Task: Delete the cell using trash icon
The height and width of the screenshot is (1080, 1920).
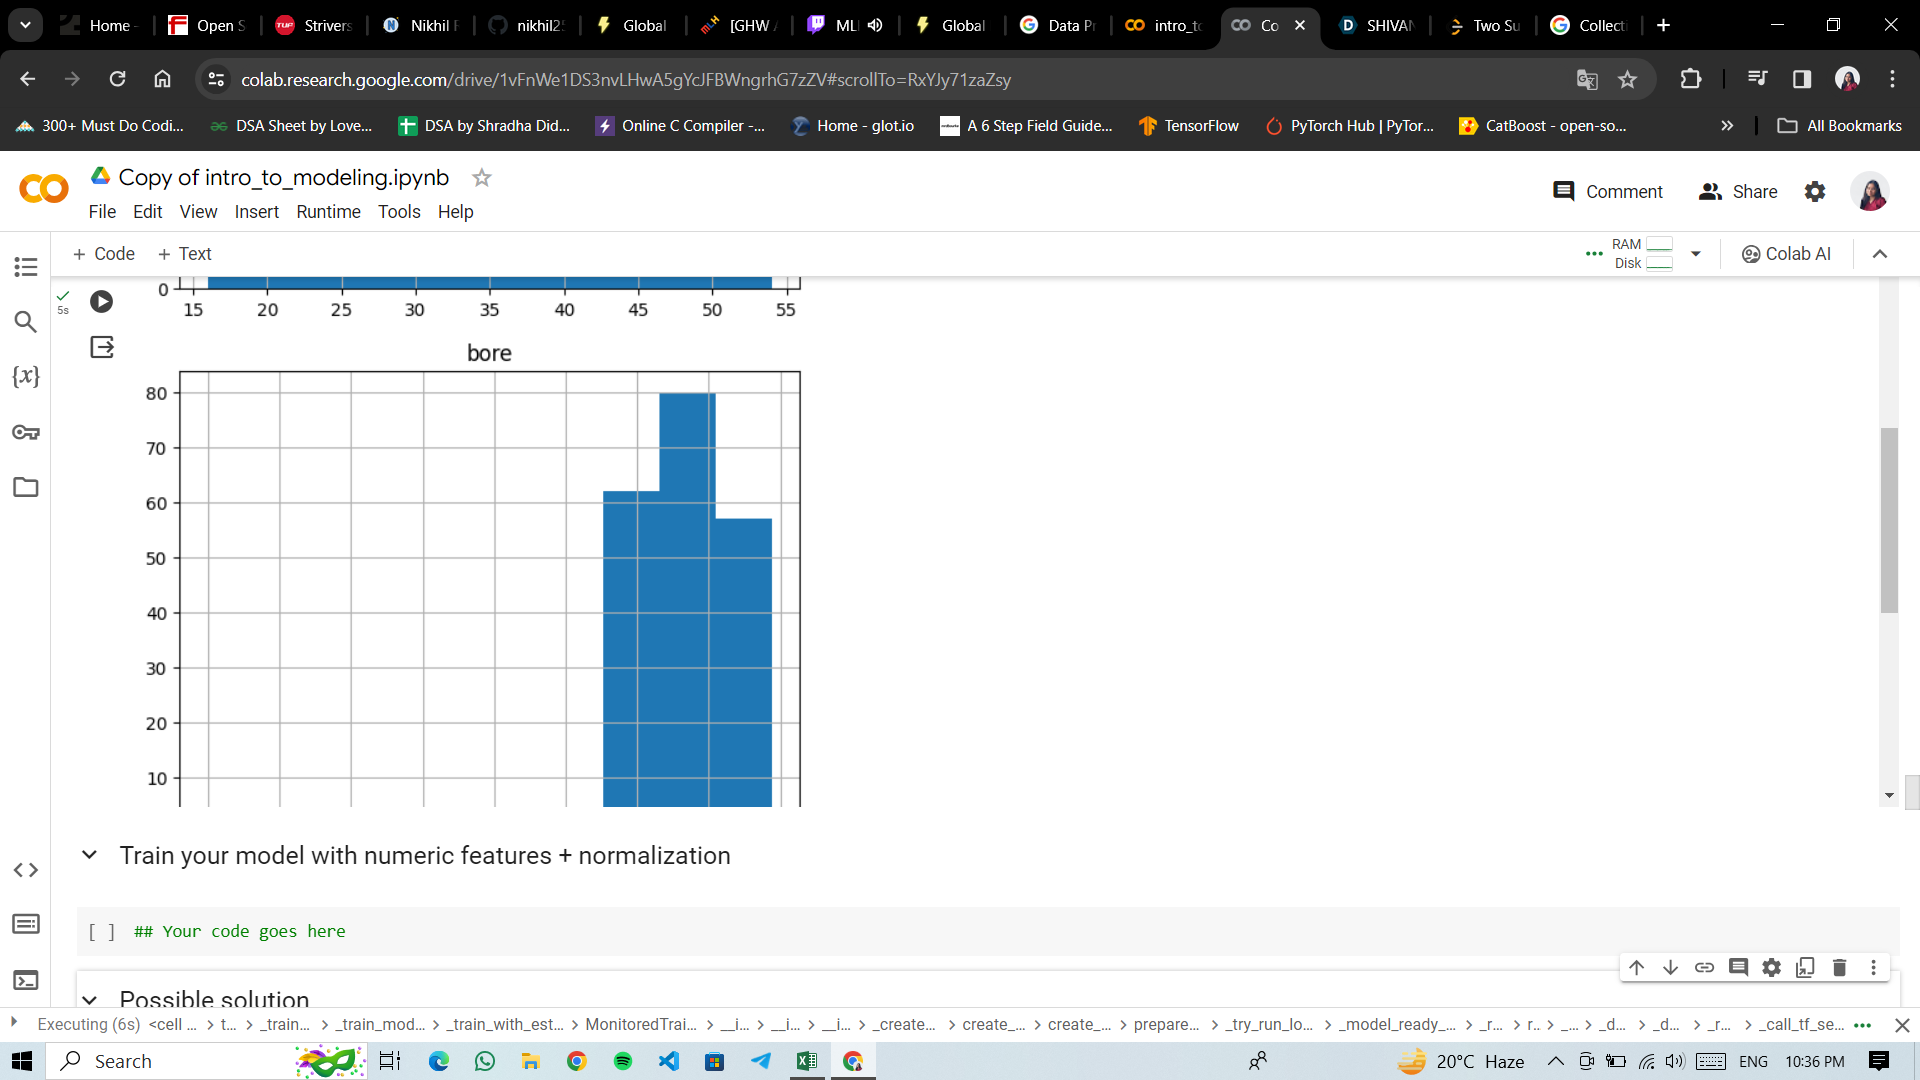Action: tap(1839, 967)
